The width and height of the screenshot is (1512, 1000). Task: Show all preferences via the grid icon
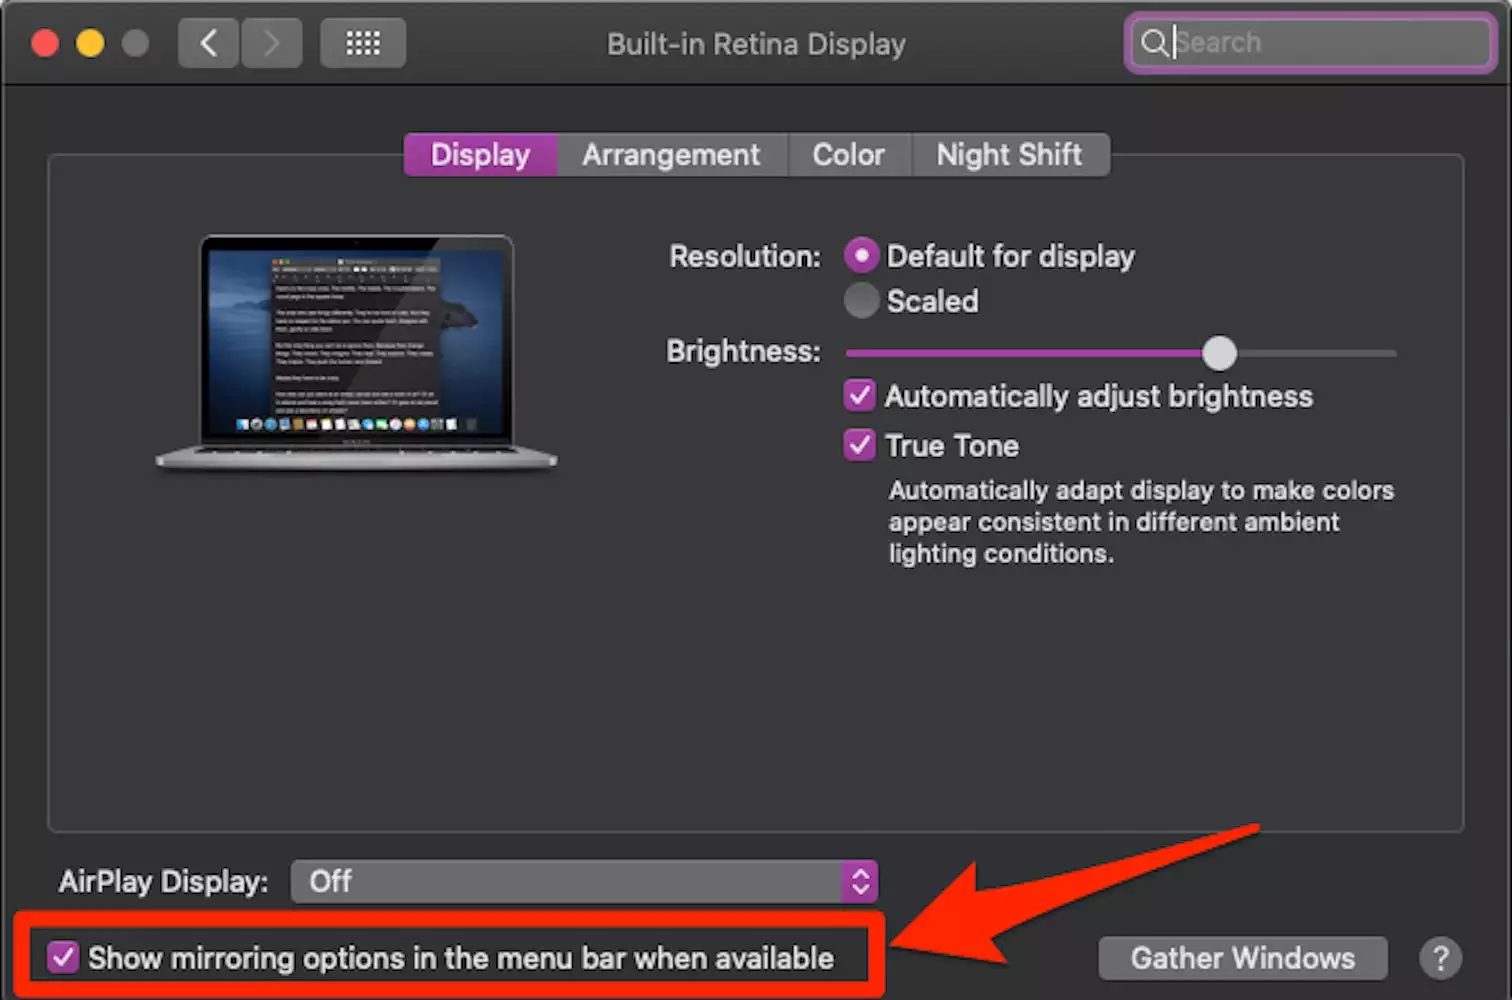tap(362, 43)
